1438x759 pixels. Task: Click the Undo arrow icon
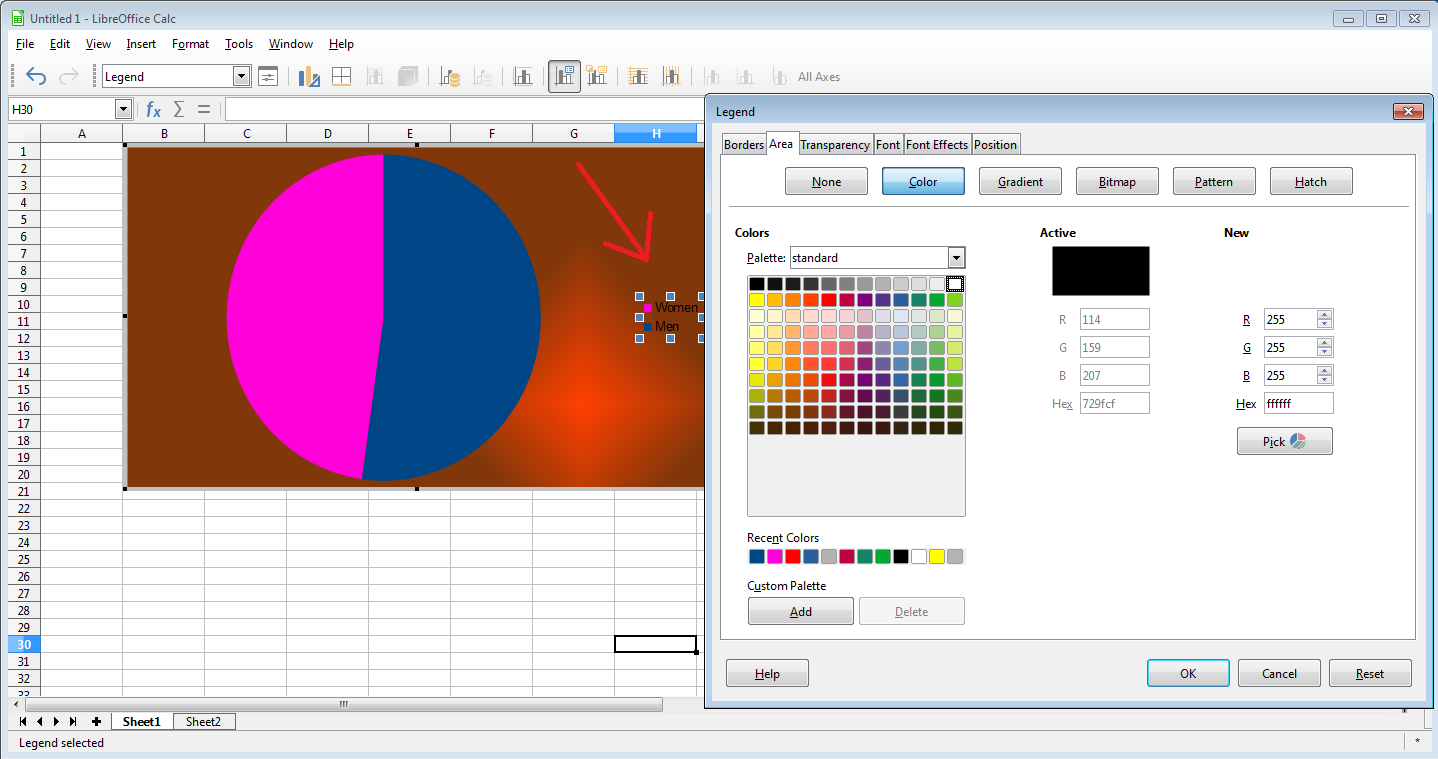click(x=36, y=76)
